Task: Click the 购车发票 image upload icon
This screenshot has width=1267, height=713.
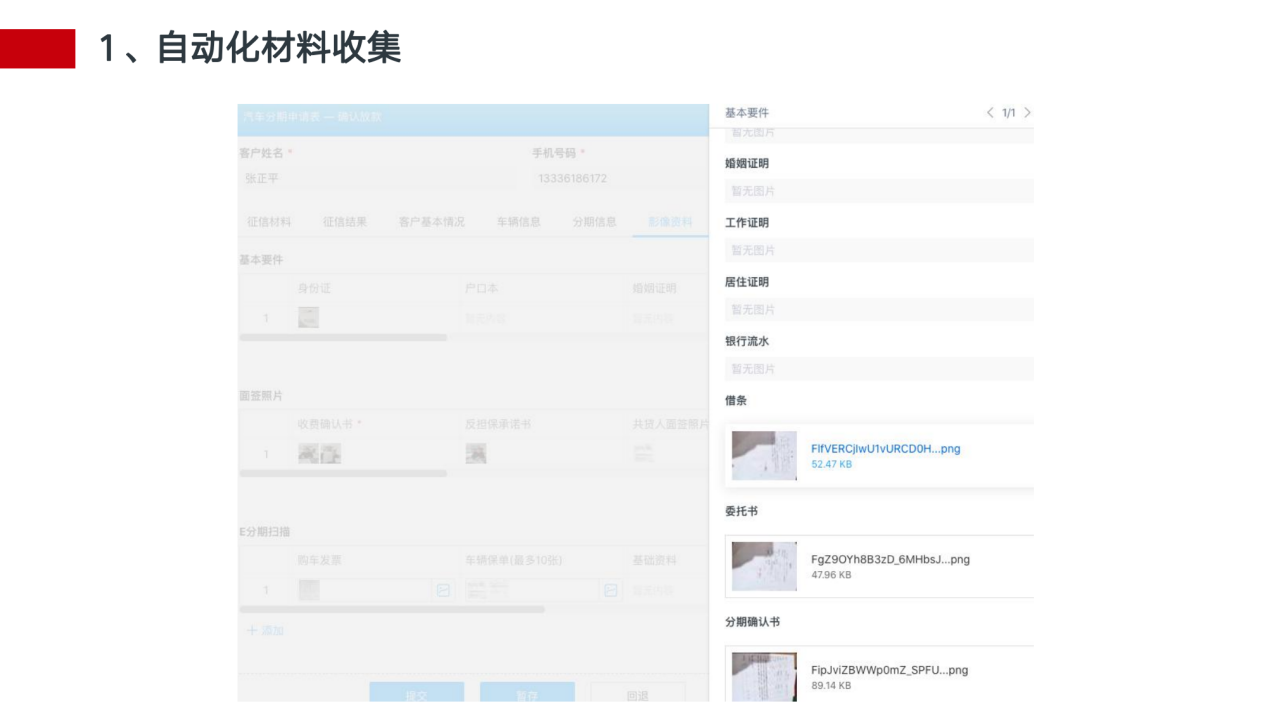Action: [444, 590]
